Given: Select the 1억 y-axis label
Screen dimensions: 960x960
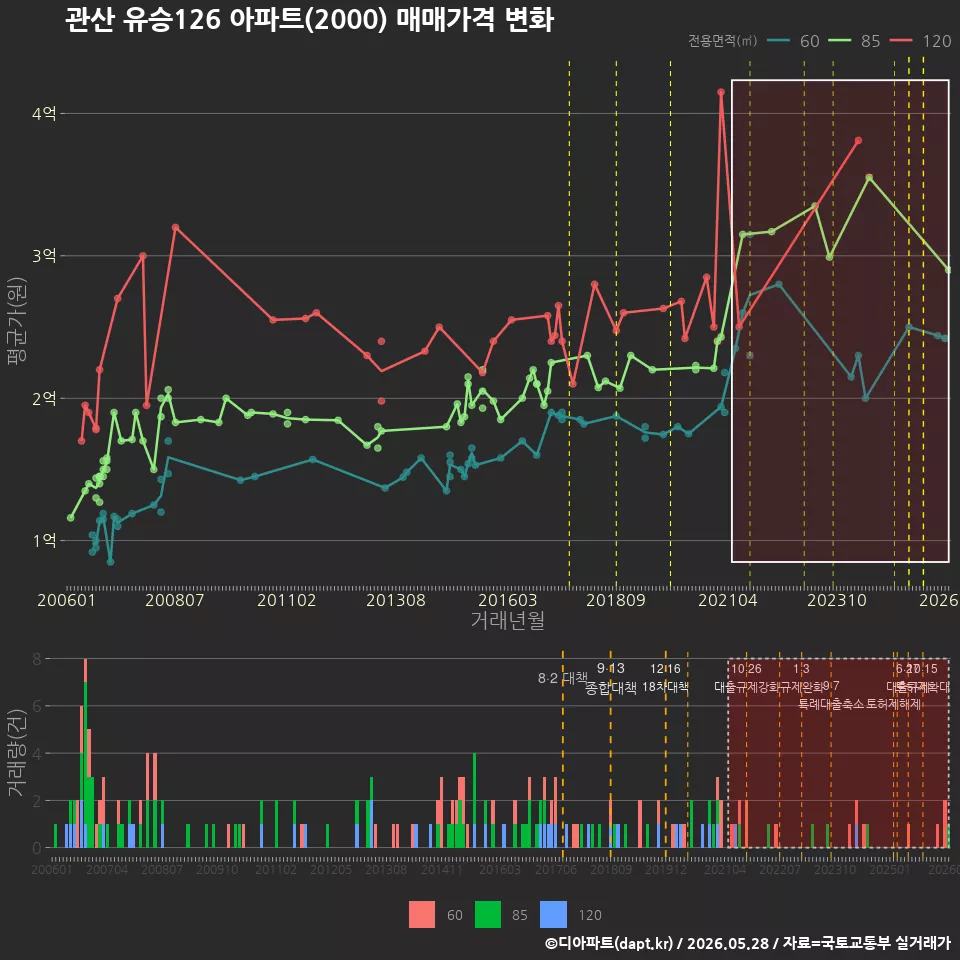Looking at the screenshot, I should 44,541.
